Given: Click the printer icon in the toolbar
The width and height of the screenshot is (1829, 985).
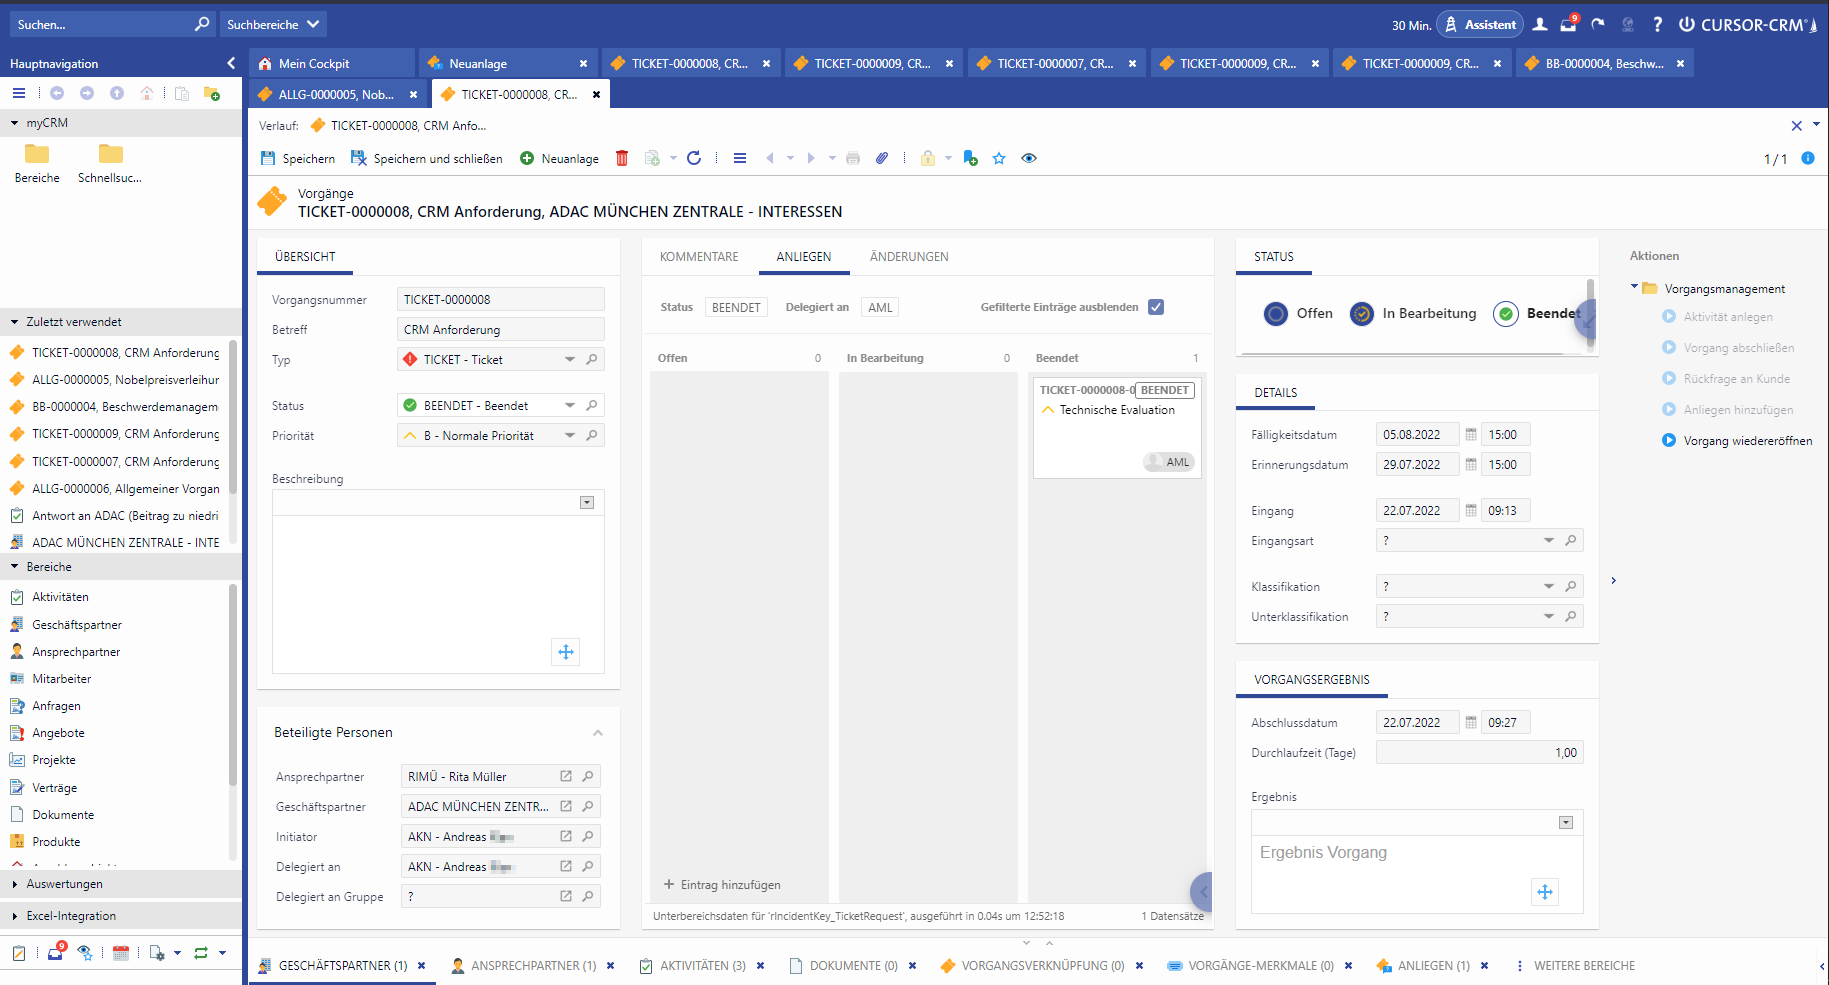Looking at the screenshot, I should (x=853, y=158).
